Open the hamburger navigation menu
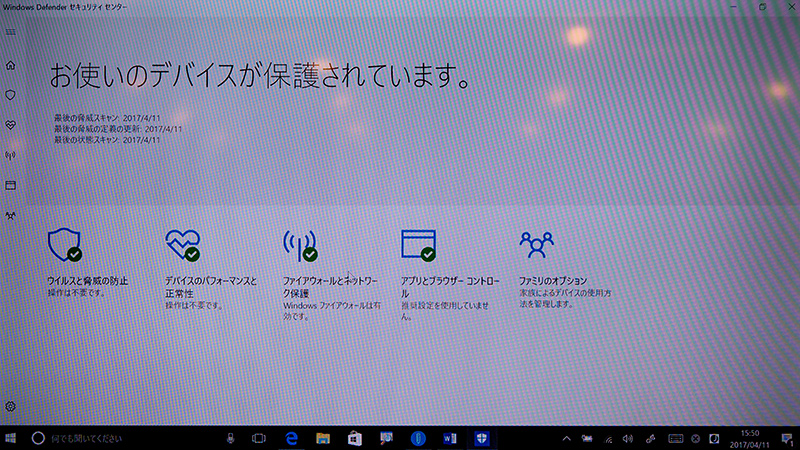The height and width of the screenshot is (450, 800). pos(10,32)
